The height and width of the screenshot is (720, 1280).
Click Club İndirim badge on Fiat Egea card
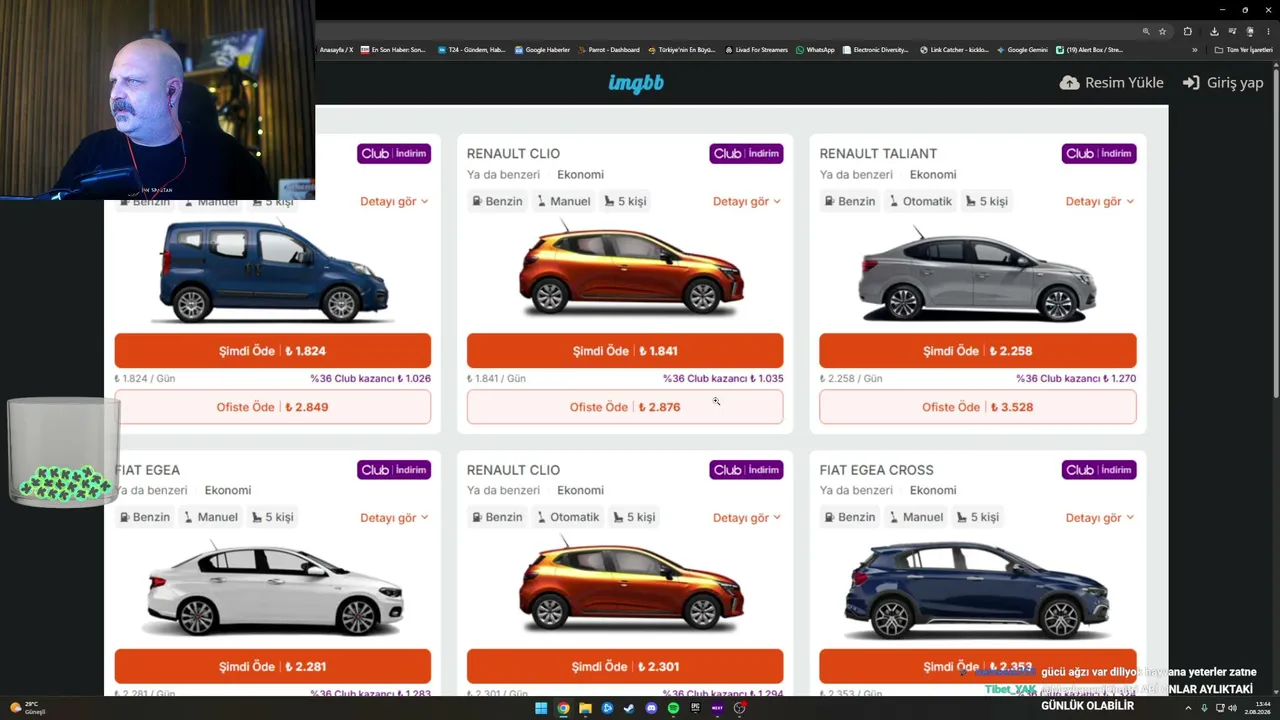click(x=394, y=470)
